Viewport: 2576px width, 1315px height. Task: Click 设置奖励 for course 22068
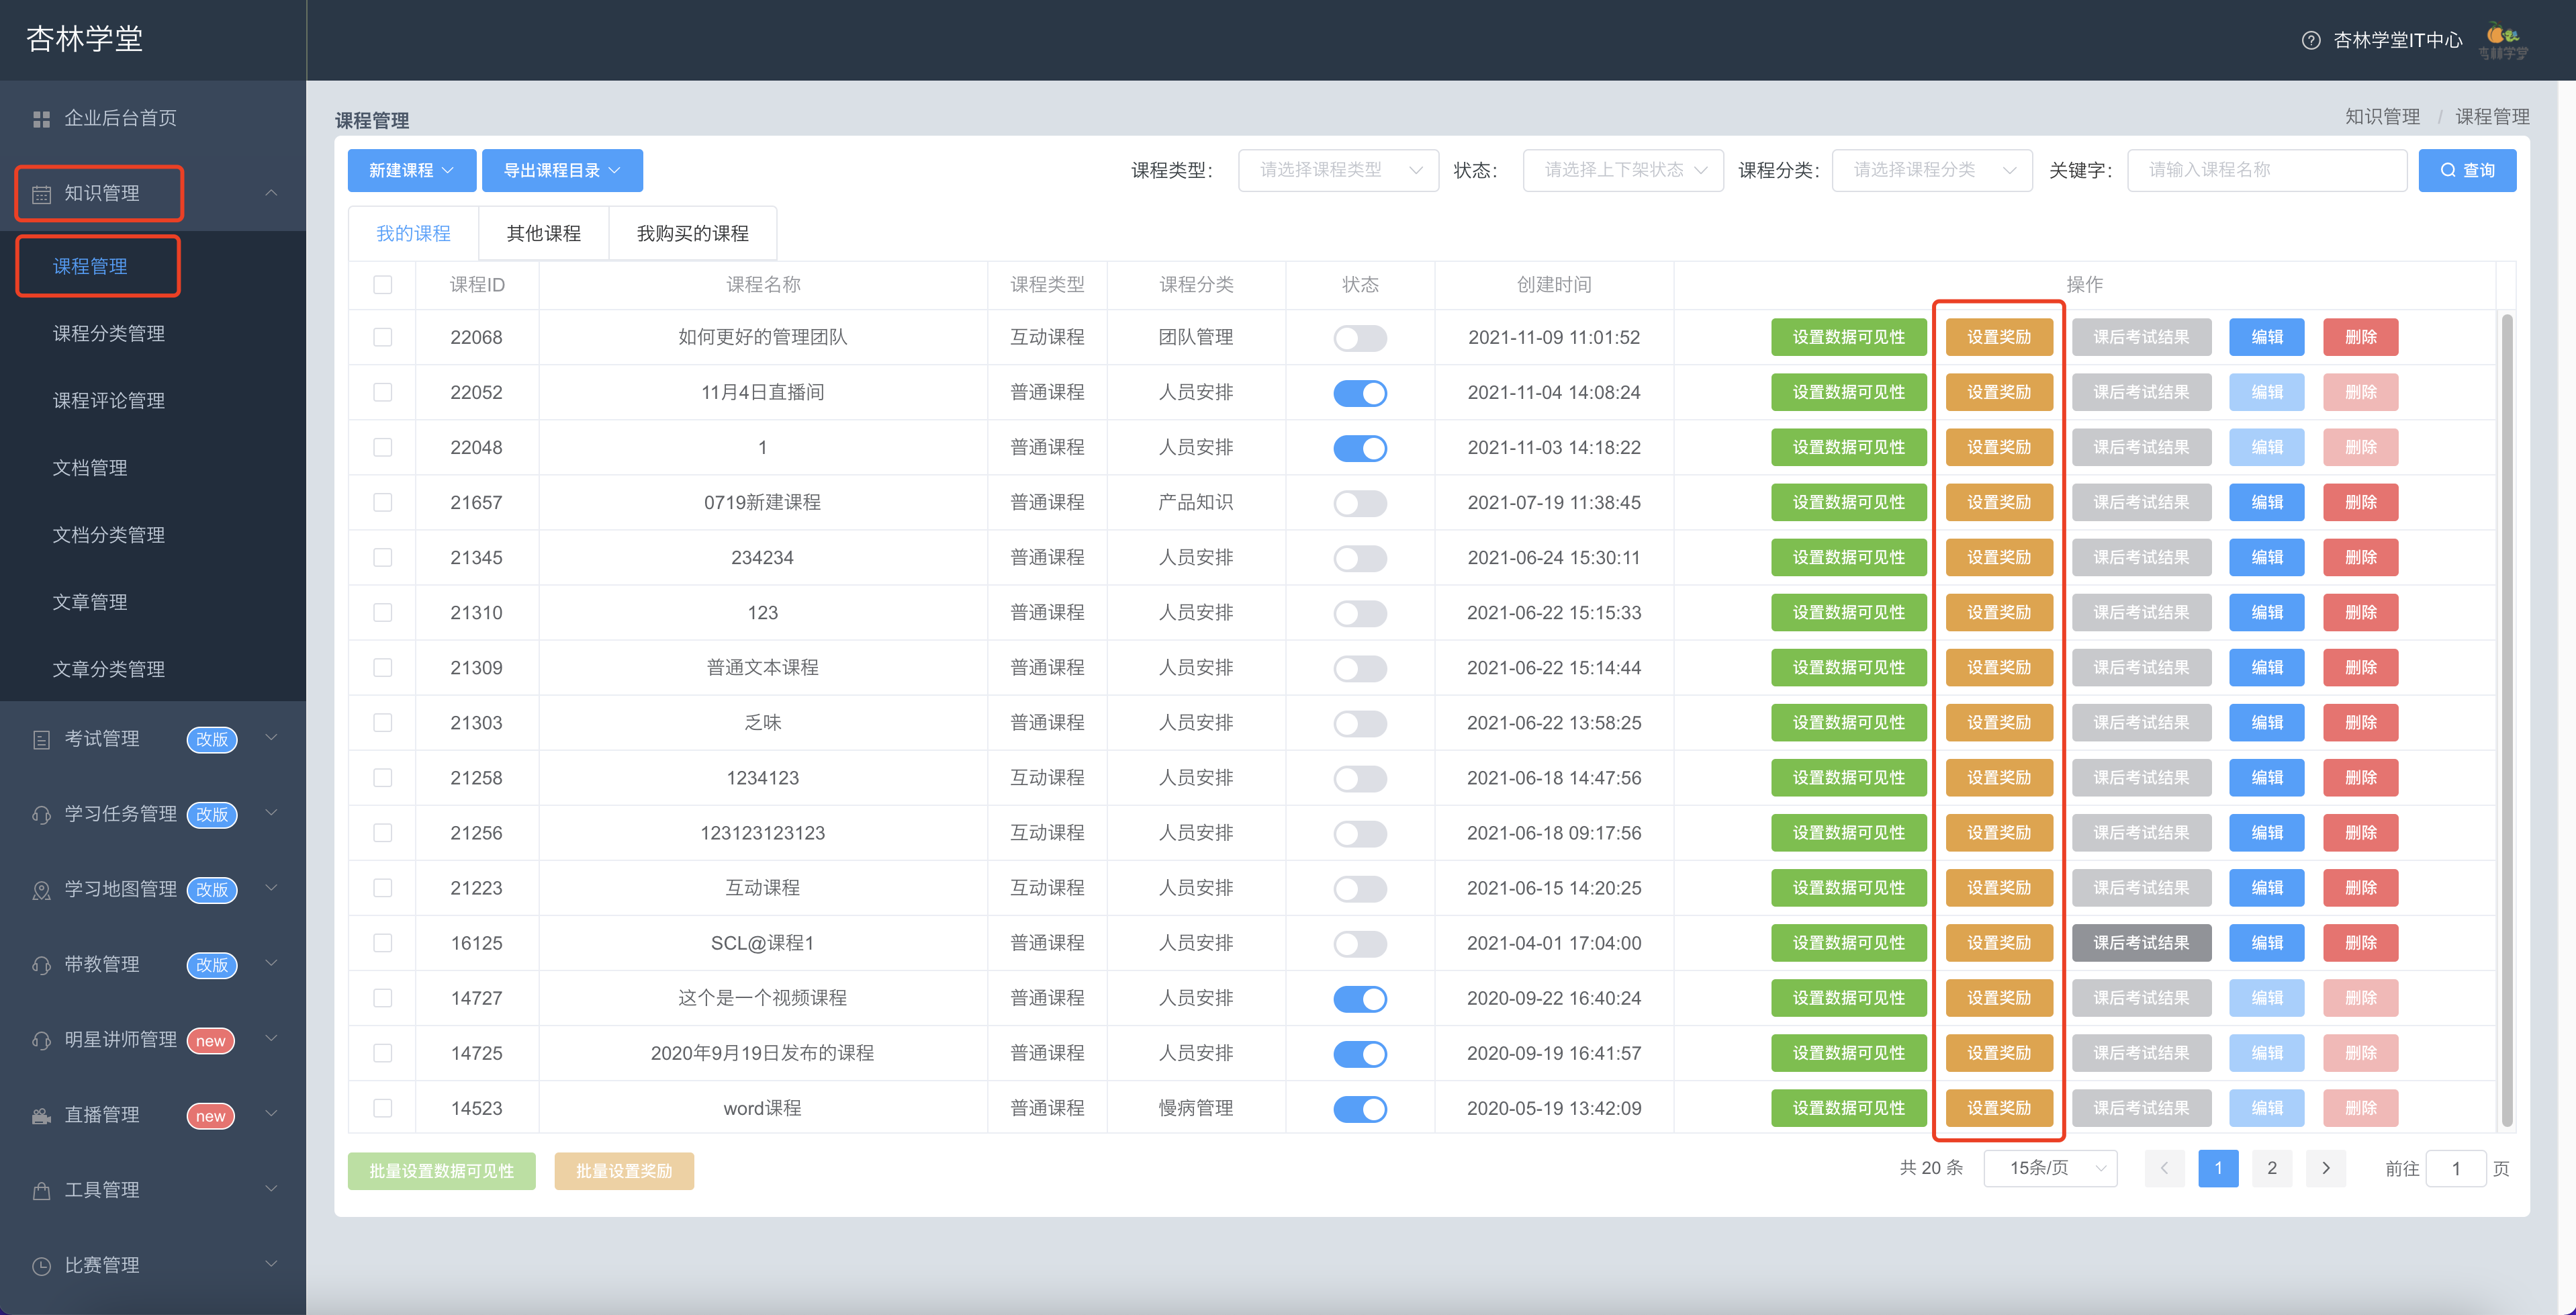(x=1999, y=337)
